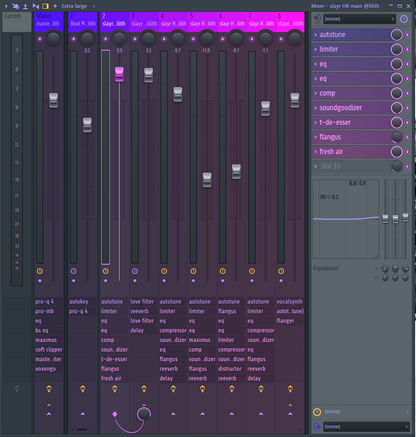Click the pink routing arrow at bottom of track 2
Viewport: 416px width, 437px height.
pyautogui.click(x=115, y=414)
